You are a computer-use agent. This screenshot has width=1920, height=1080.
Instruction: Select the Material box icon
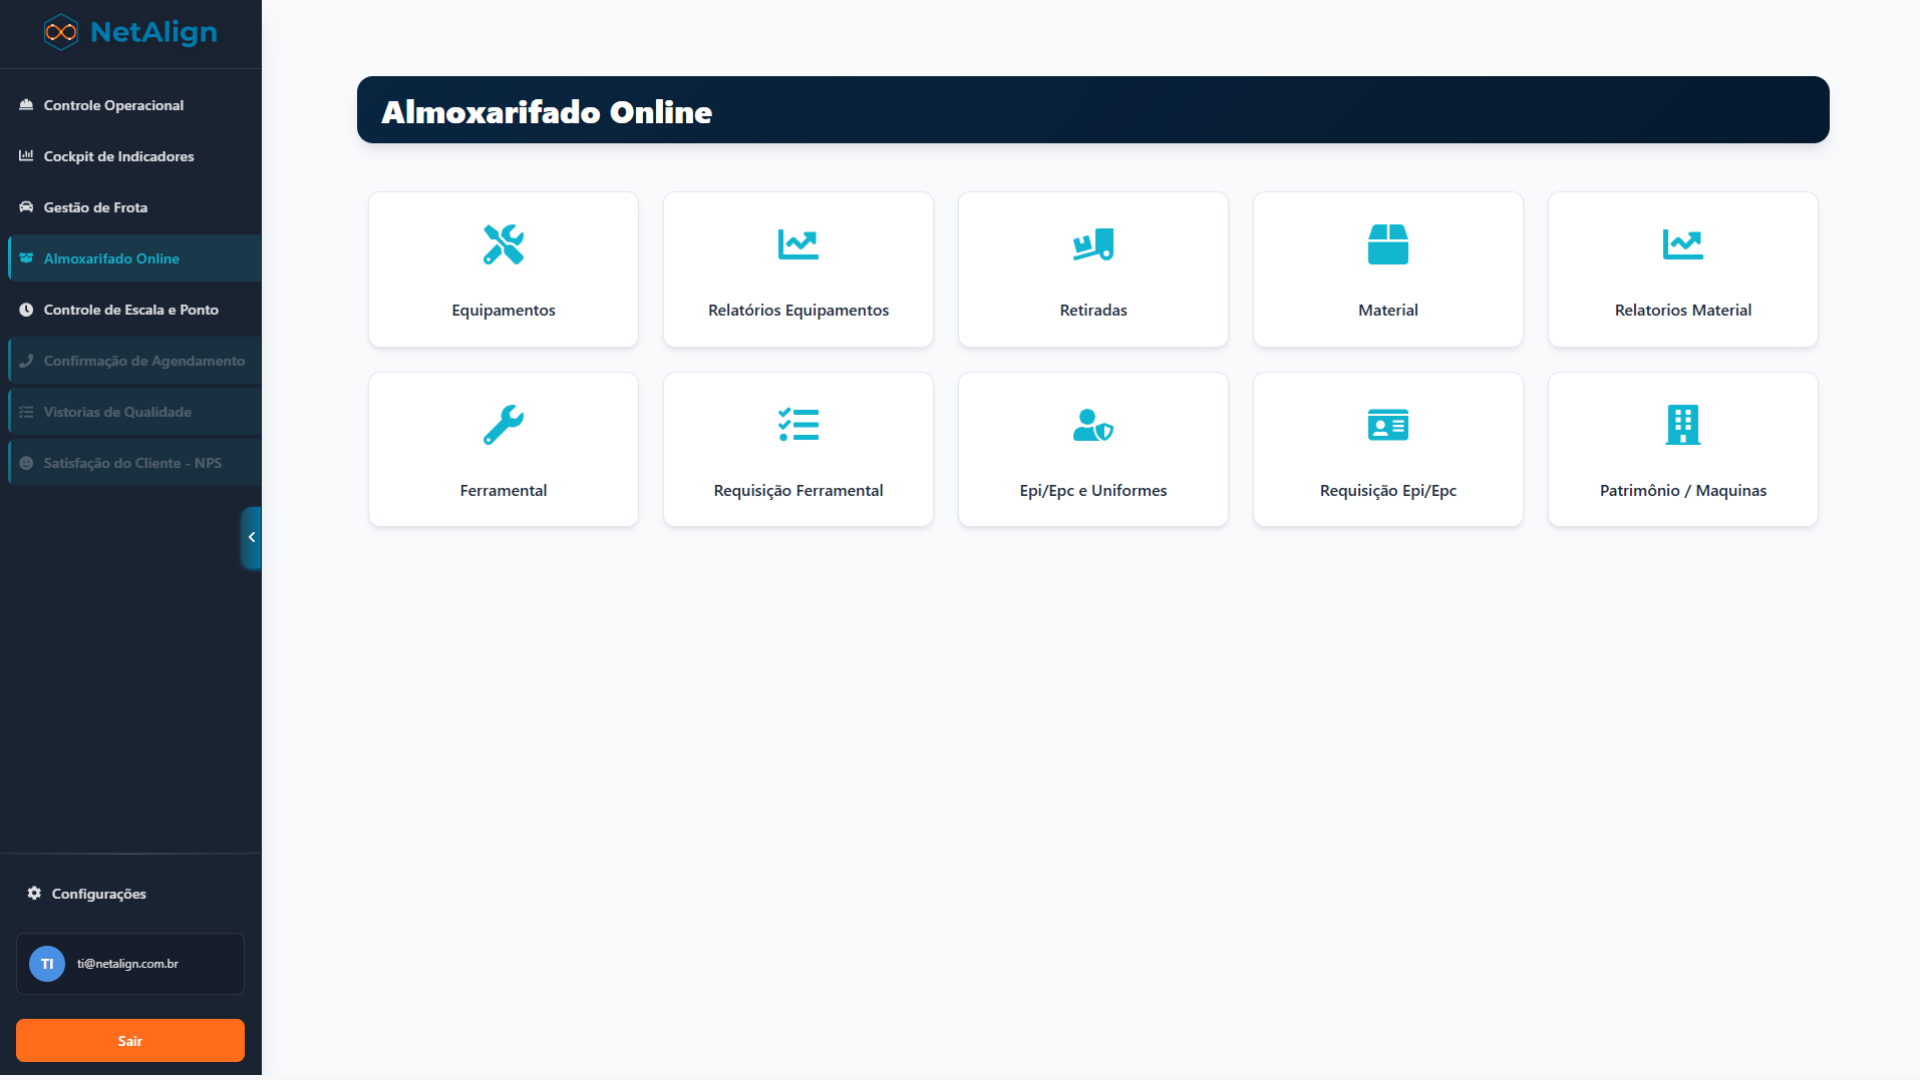pos(1388,244)
